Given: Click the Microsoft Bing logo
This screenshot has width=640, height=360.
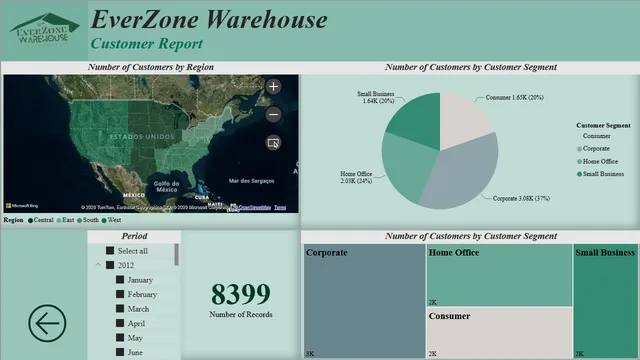Looking at the screenshot, I should tap(22, 206).
